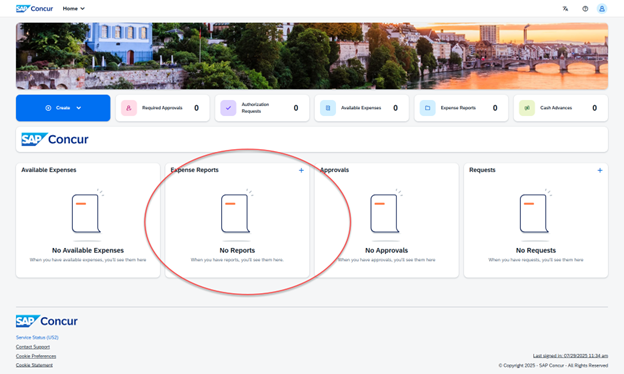The width and height of the screenshot is (624, 374).
Task: Click the SAP Concur logo in the white banner
Action: 55,139
